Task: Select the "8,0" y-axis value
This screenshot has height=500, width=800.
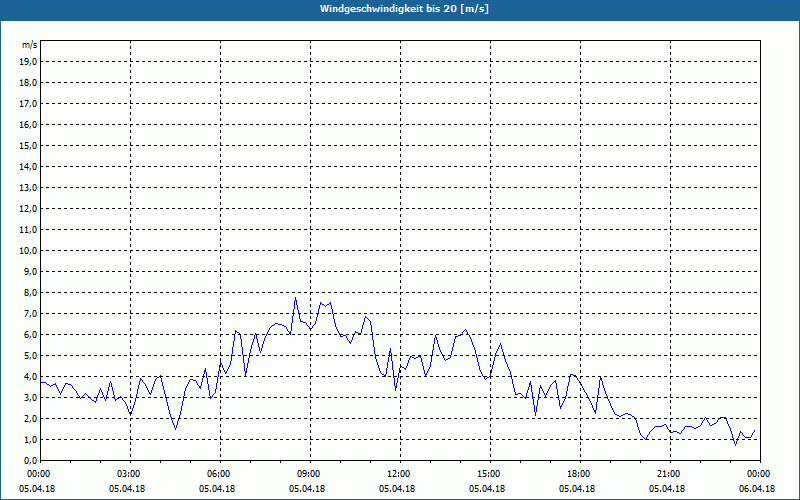Action: point(30,292)
